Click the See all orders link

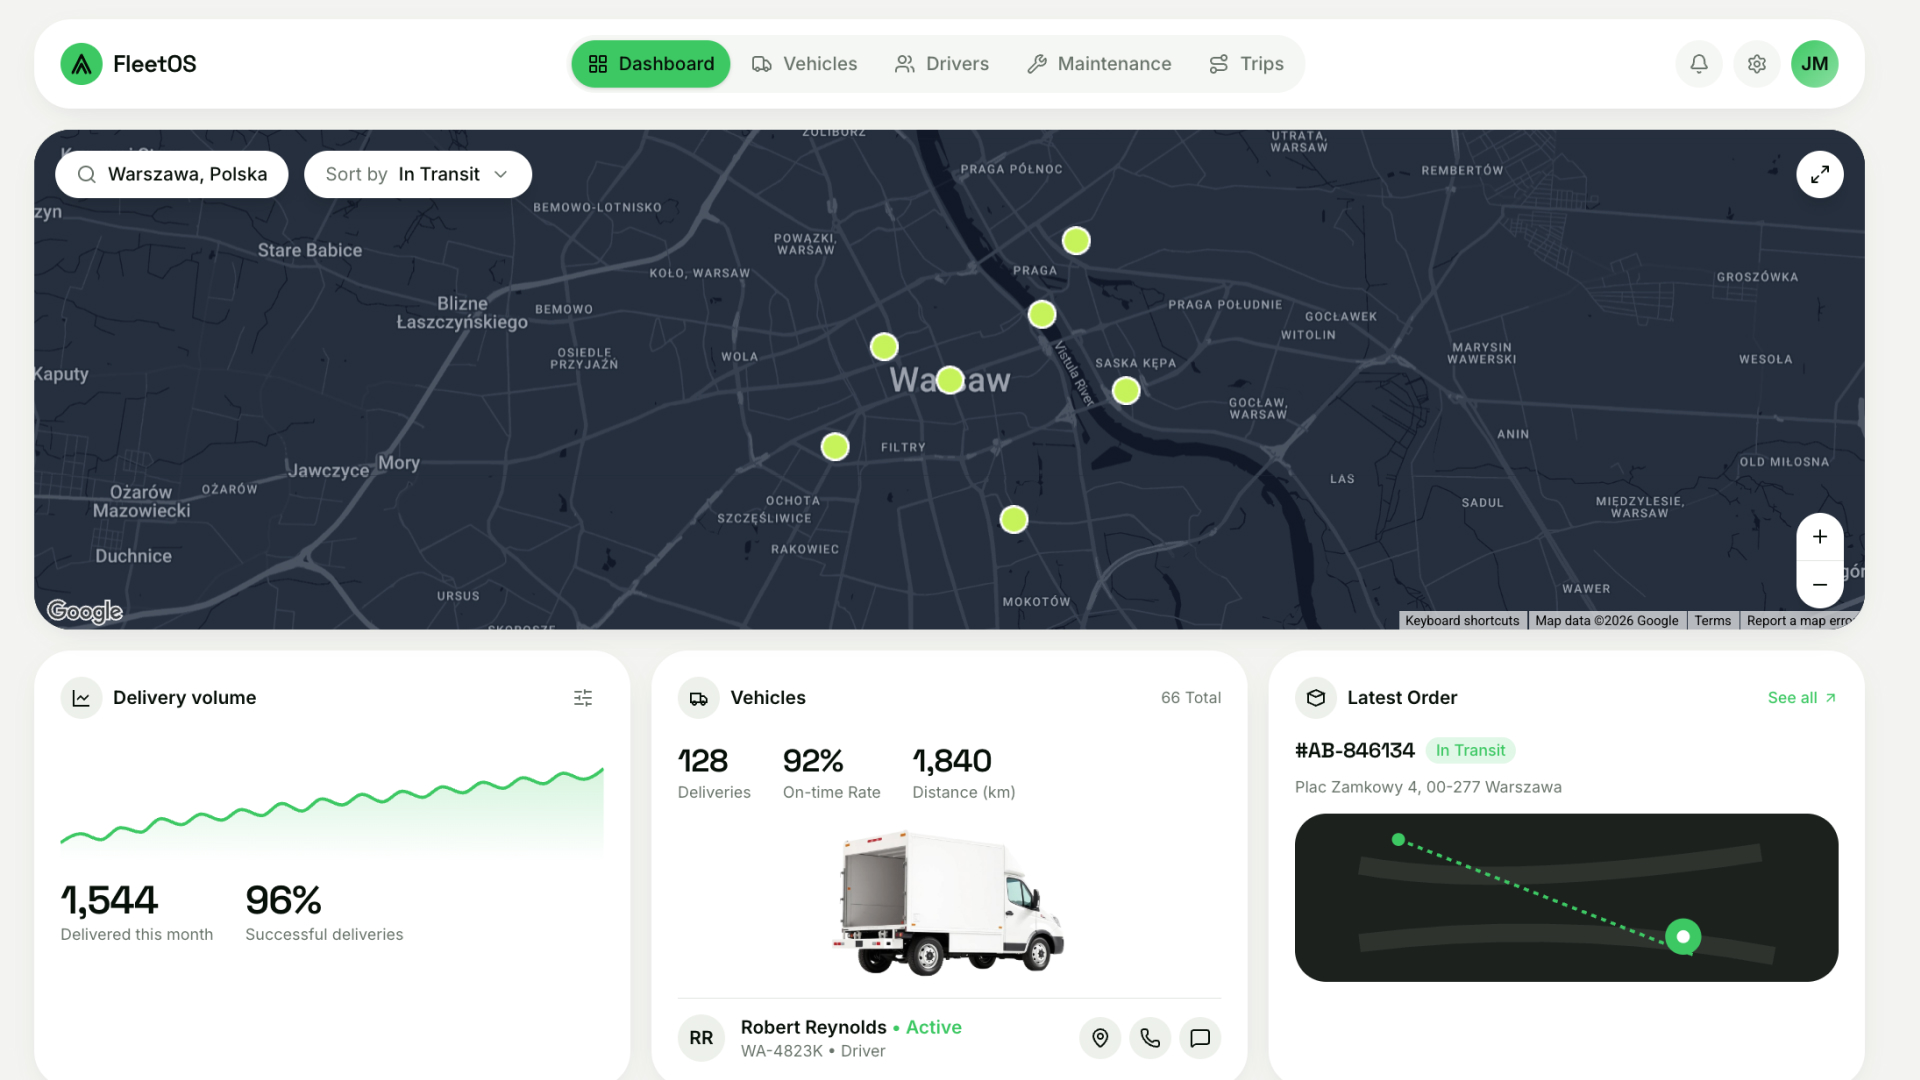click(x=1802, y=698)
